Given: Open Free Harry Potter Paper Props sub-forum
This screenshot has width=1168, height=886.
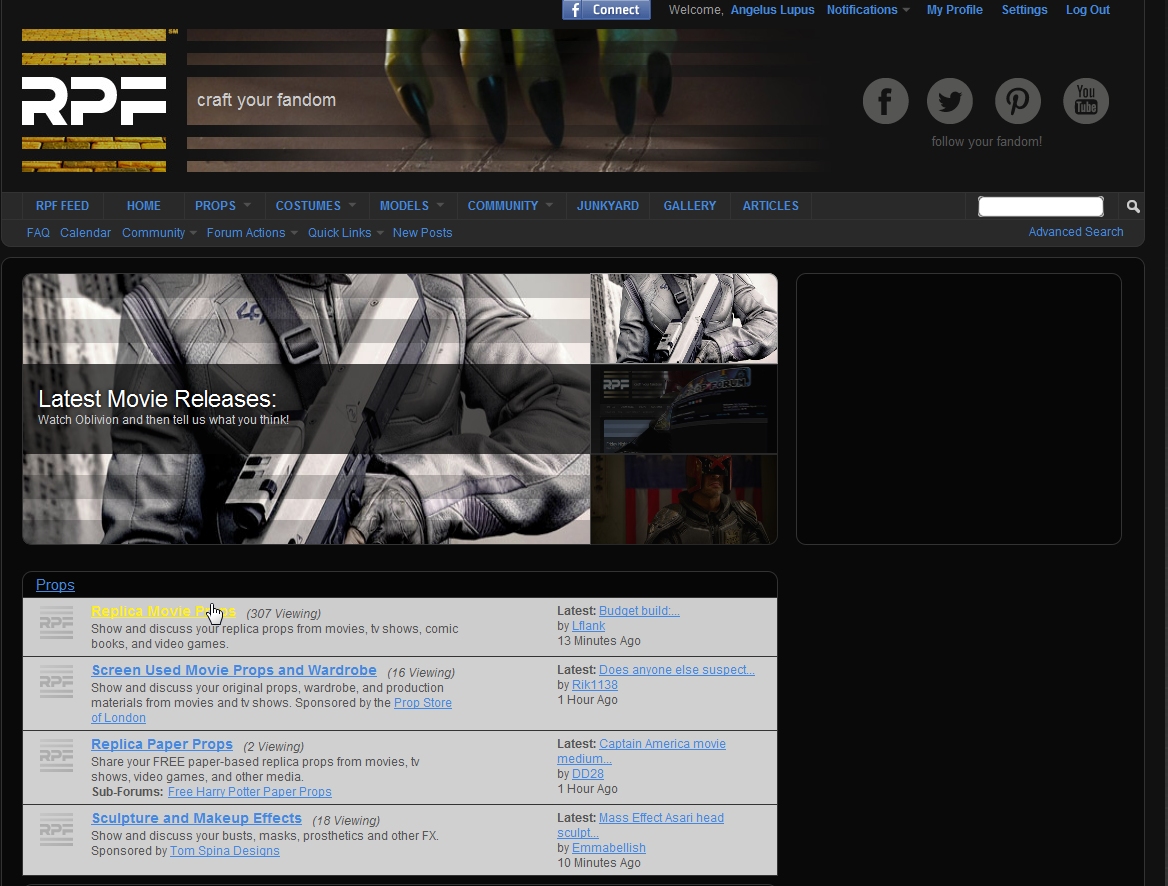Looking at the screenshot, I should pyautogui.click(x=250, y=791).
